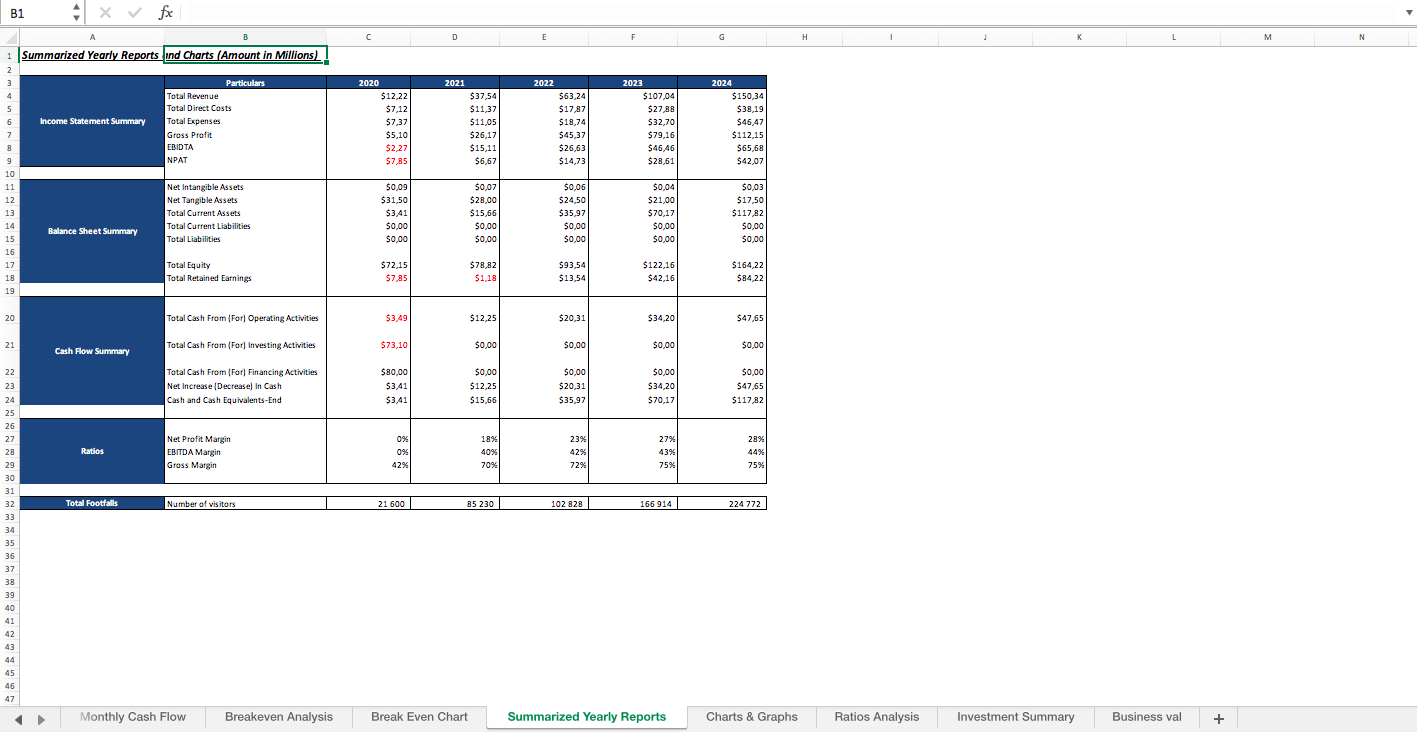
Task: Select the 'Income Statement Summary' block
Action: 92,121
